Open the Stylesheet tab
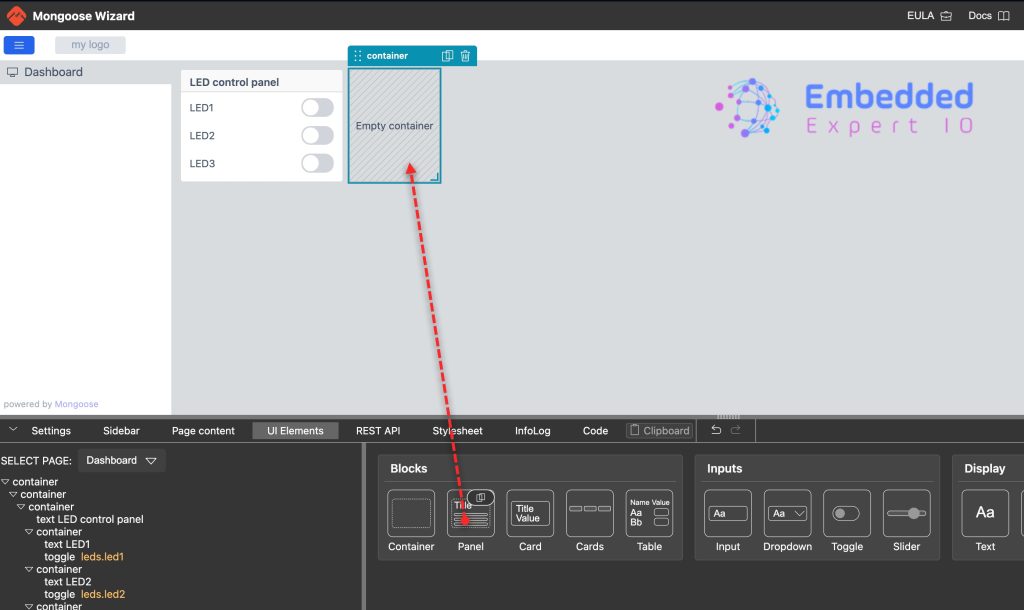 [x=457, y=431]
